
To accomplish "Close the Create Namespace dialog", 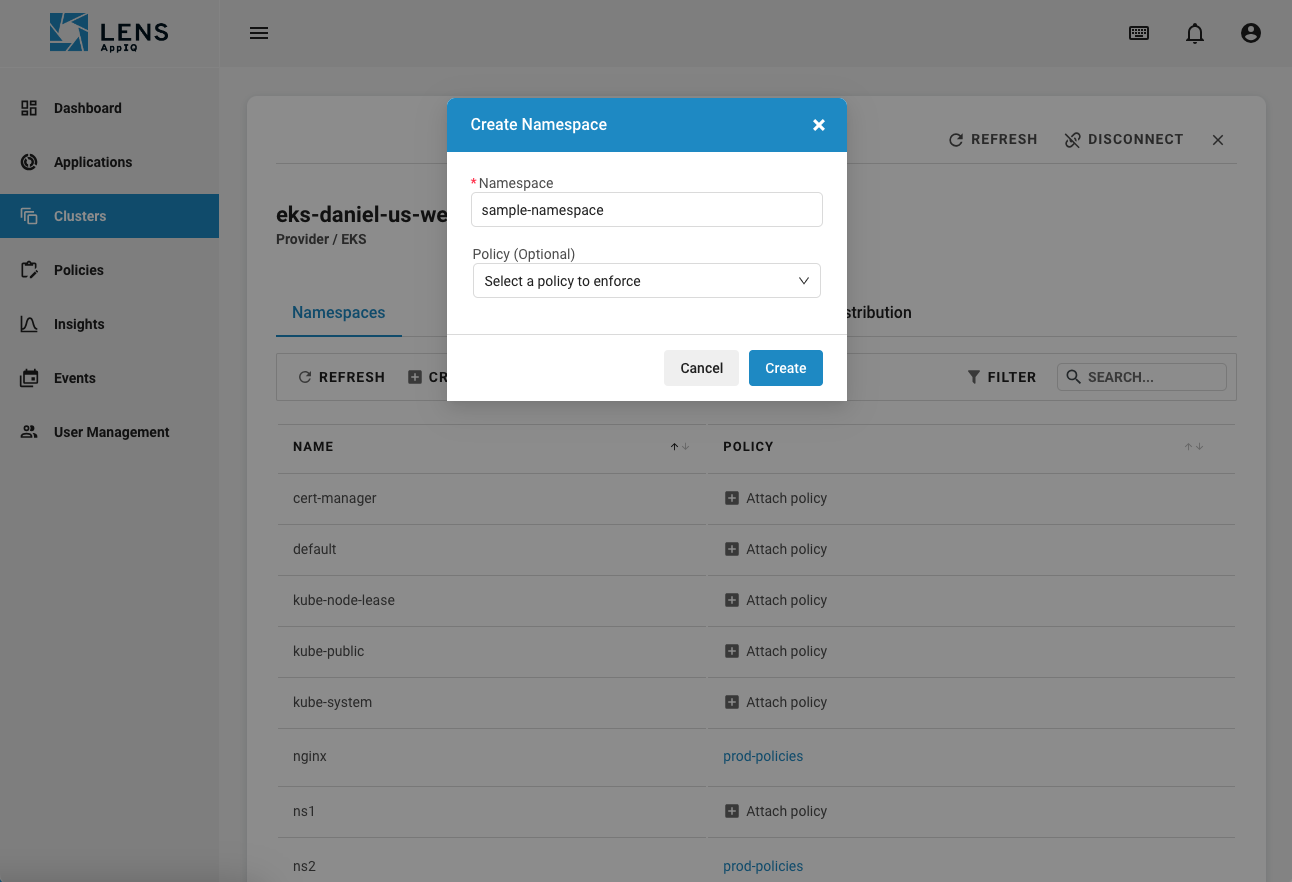I will [x=819, y=125].
